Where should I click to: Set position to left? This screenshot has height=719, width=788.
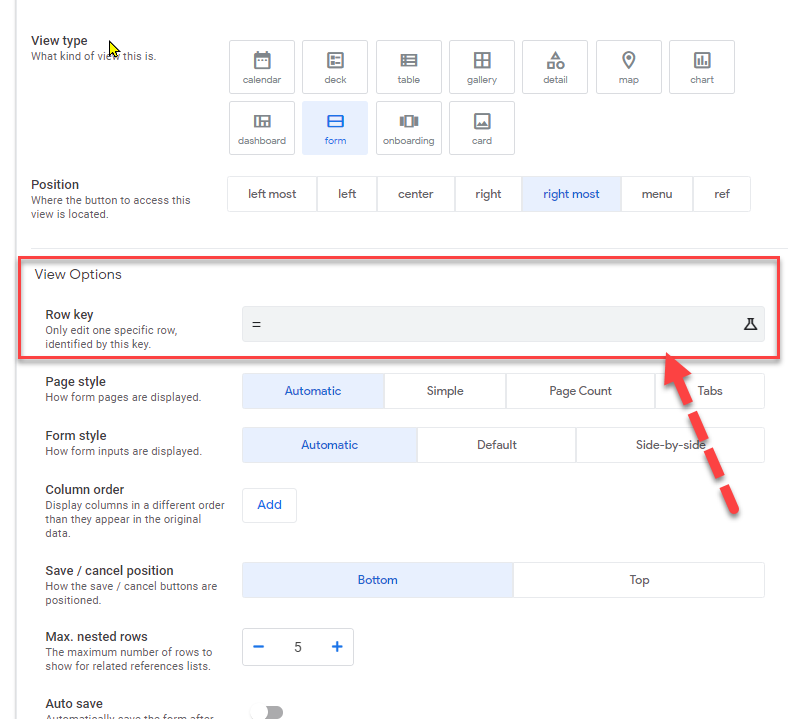pos(347,194)
